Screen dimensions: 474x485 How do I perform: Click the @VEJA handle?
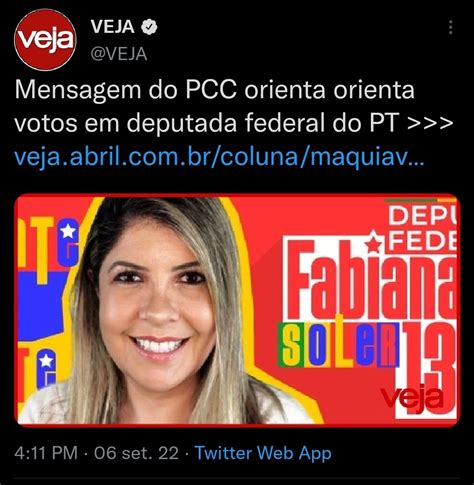click(119, 54)
